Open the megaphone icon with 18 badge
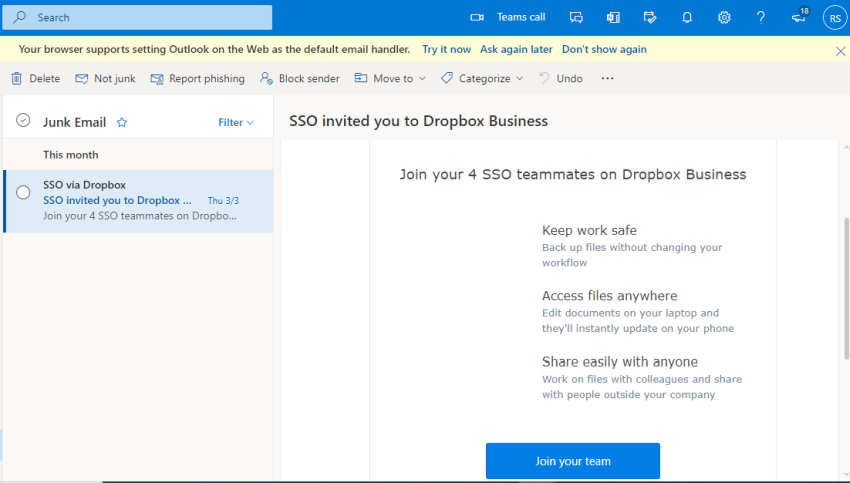 tap(800, 16)
